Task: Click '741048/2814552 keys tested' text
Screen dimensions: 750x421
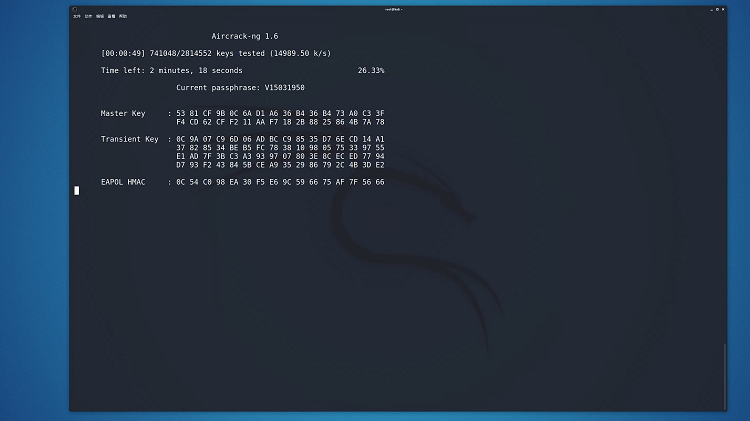Action: pyautogui.click(x=207, y=54)
